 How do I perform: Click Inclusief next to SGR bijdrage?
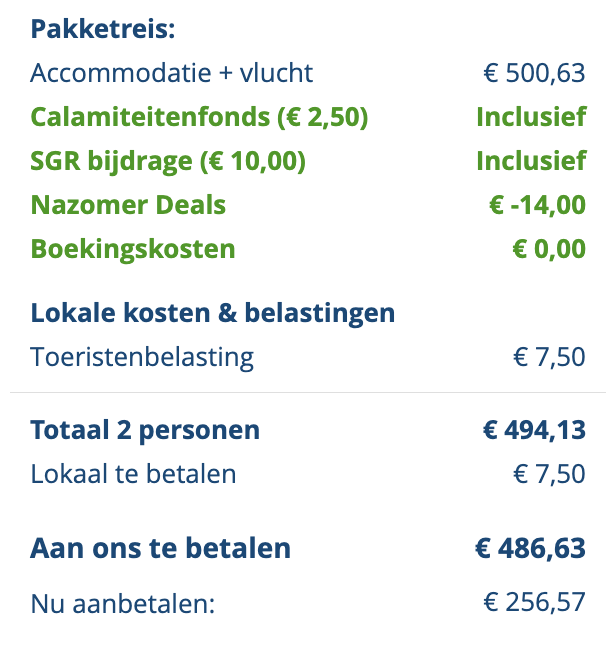click(x=530, y=161)
